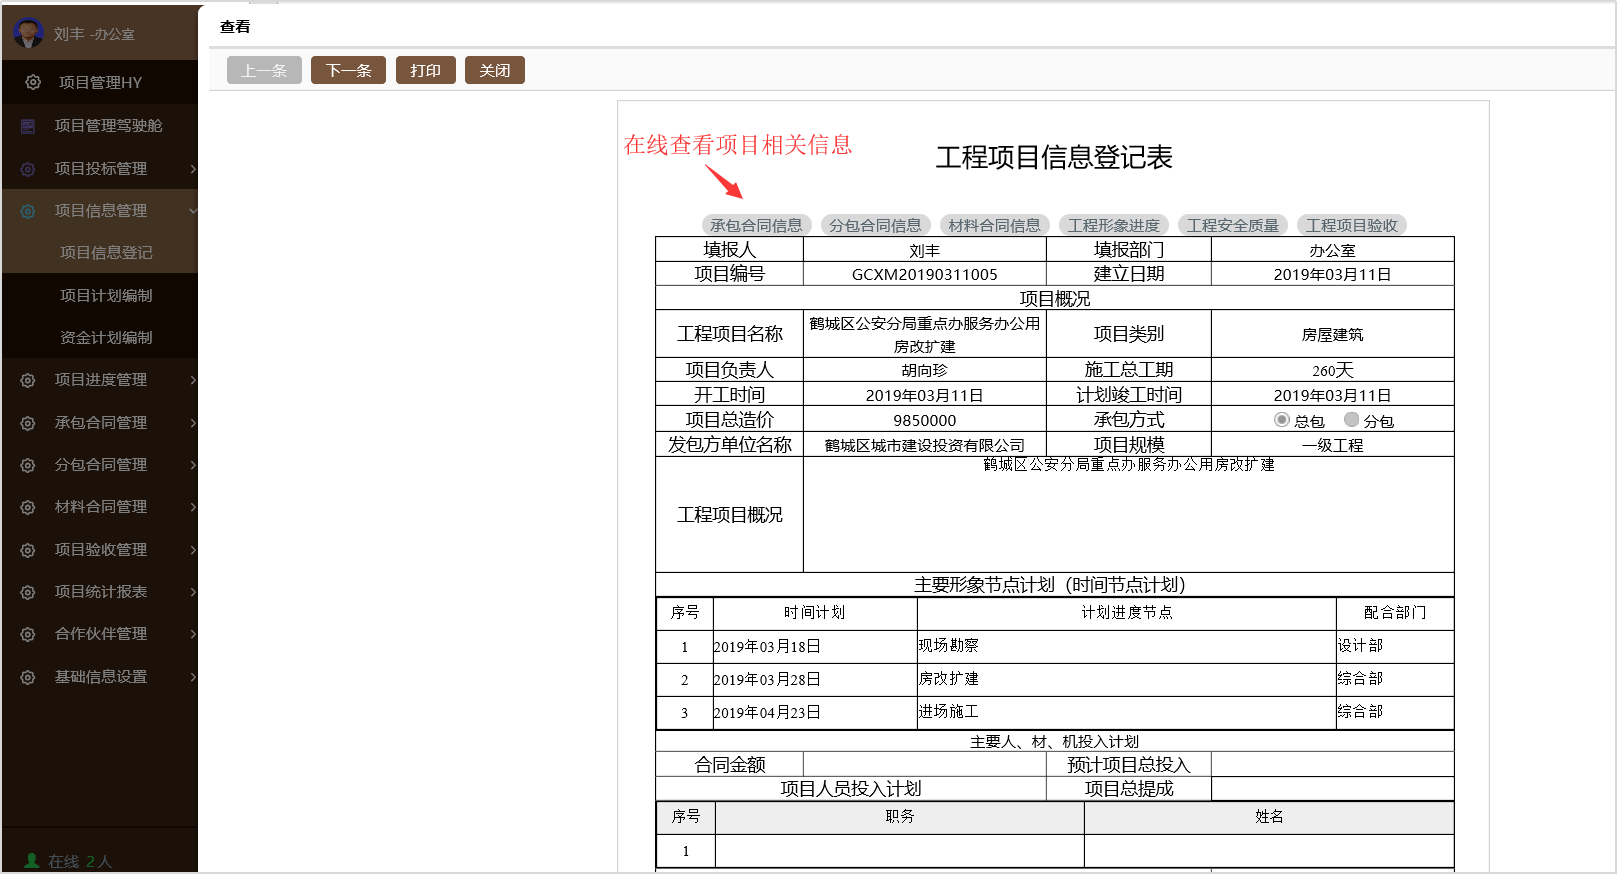
Task: Open the 项目计划编制 submenu item
Action: (106, 296)
